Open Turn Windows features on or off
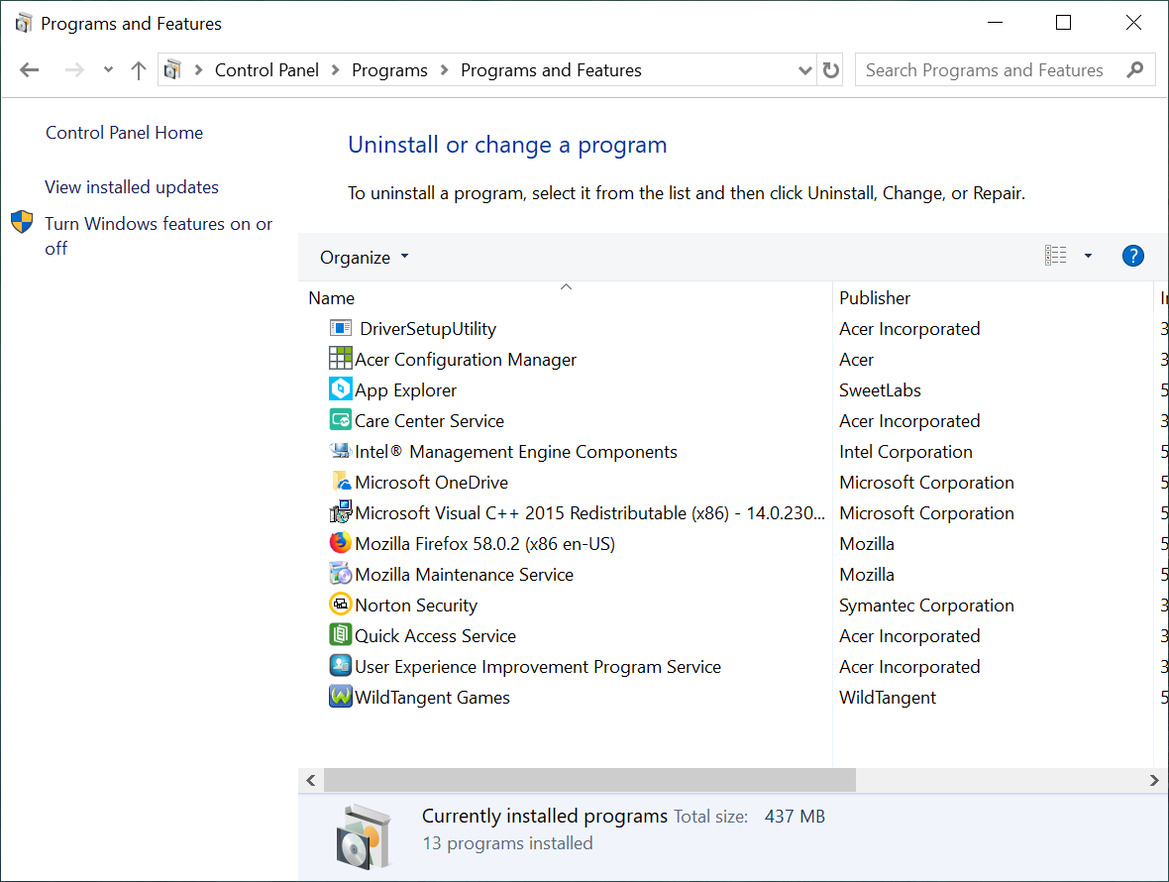Viewport: 1169px width, 882px height. point(158,236)
